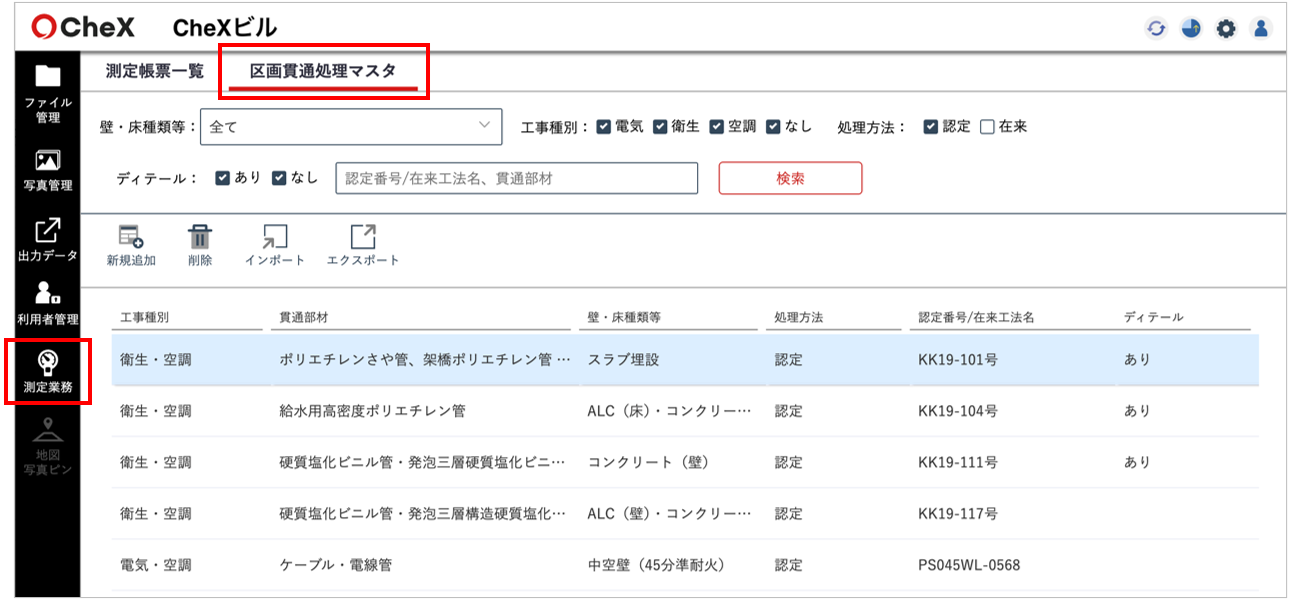Expand the 壁・床種類等 dropdown
Screen dimensions: 1293x604
350,127
